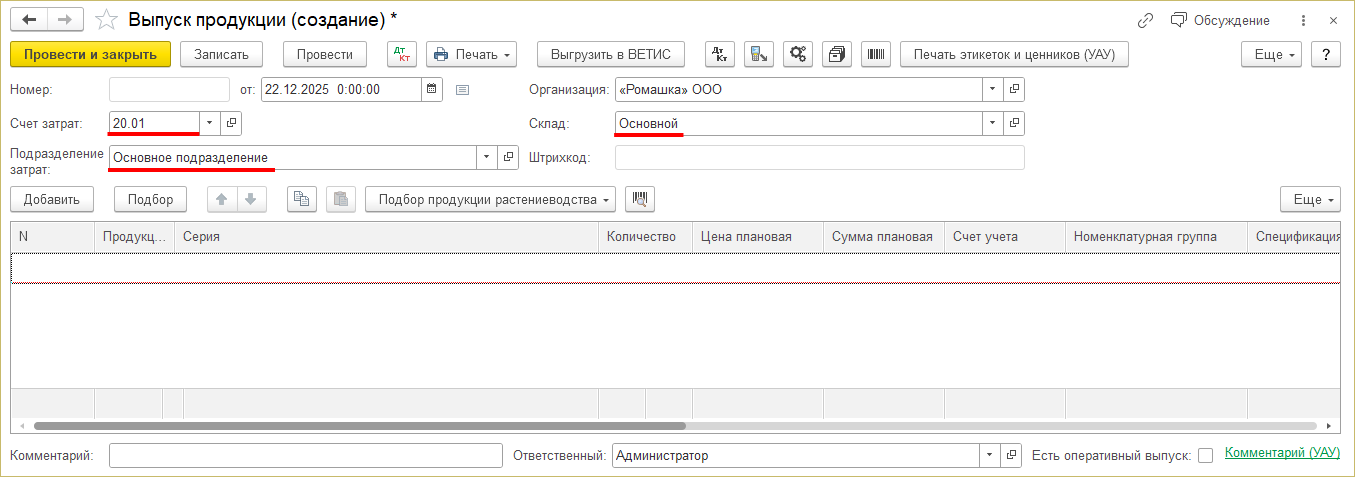This screenshot has height=477, width=1355.
Task: Open the Организация item form
Action: click(x=1014, y=89)
